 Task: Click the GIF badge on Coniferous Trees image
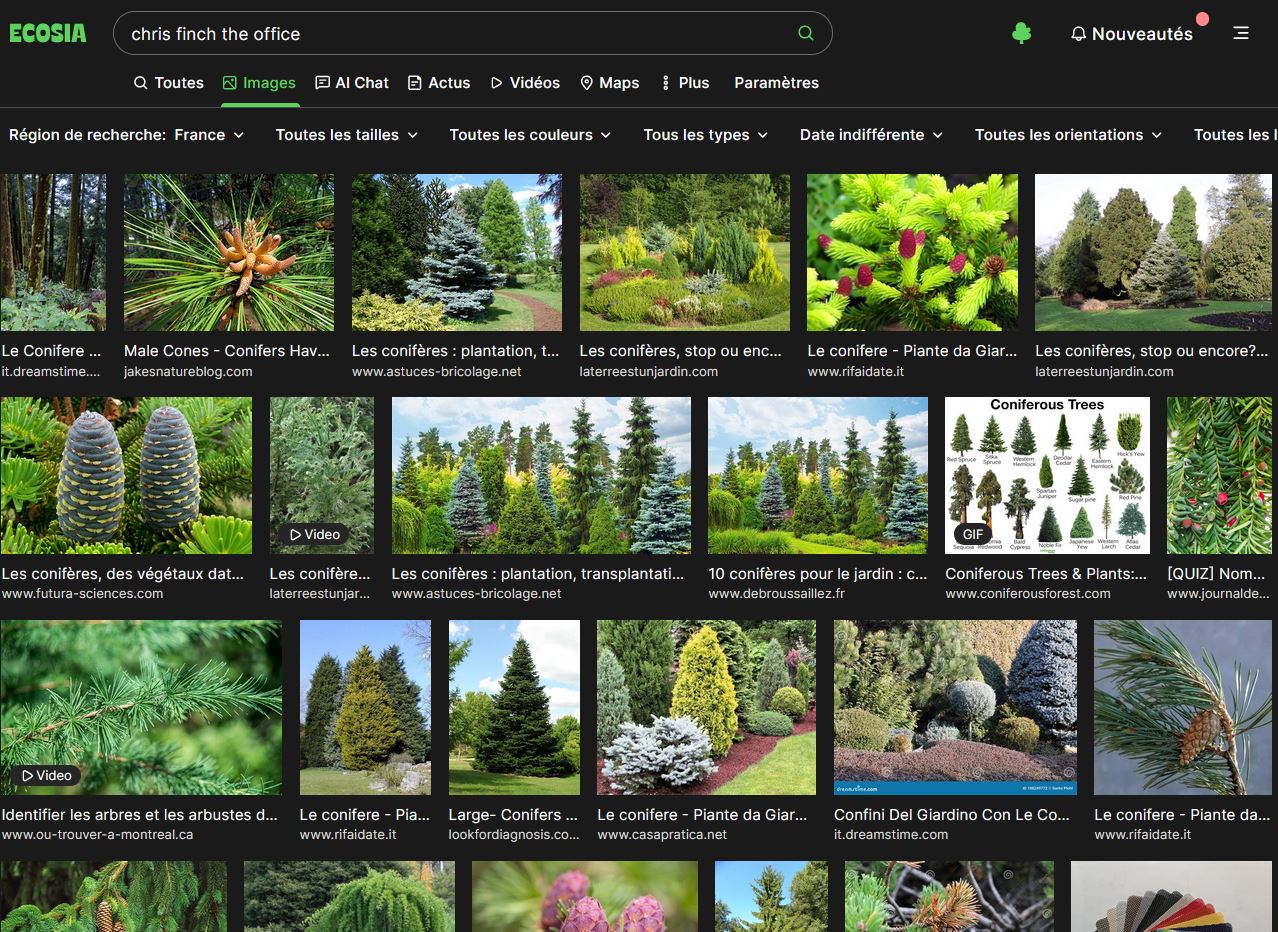pyautogui.click(x=973, y=535)
